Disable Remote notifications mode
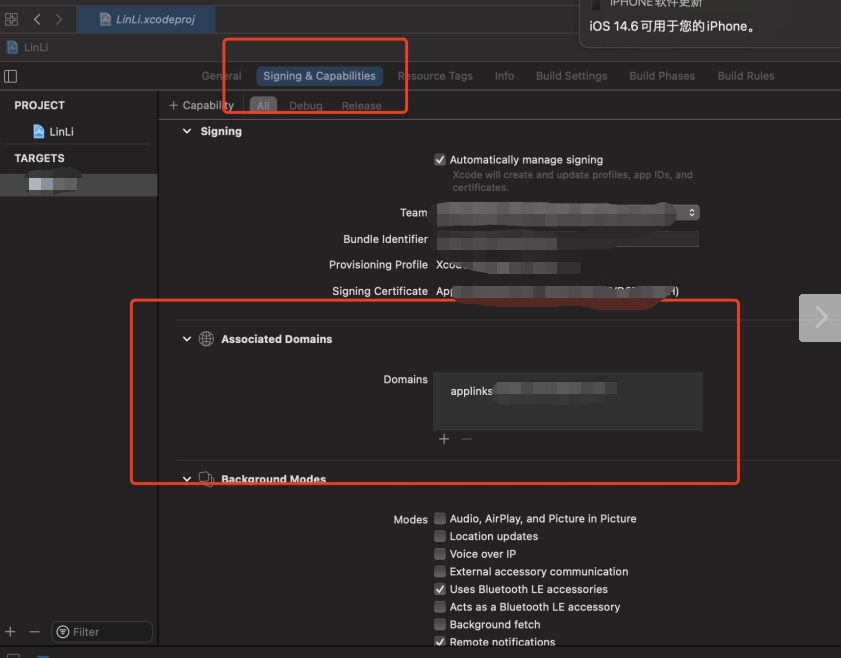Viewport: 841px width, 658px height. [440, 642]
